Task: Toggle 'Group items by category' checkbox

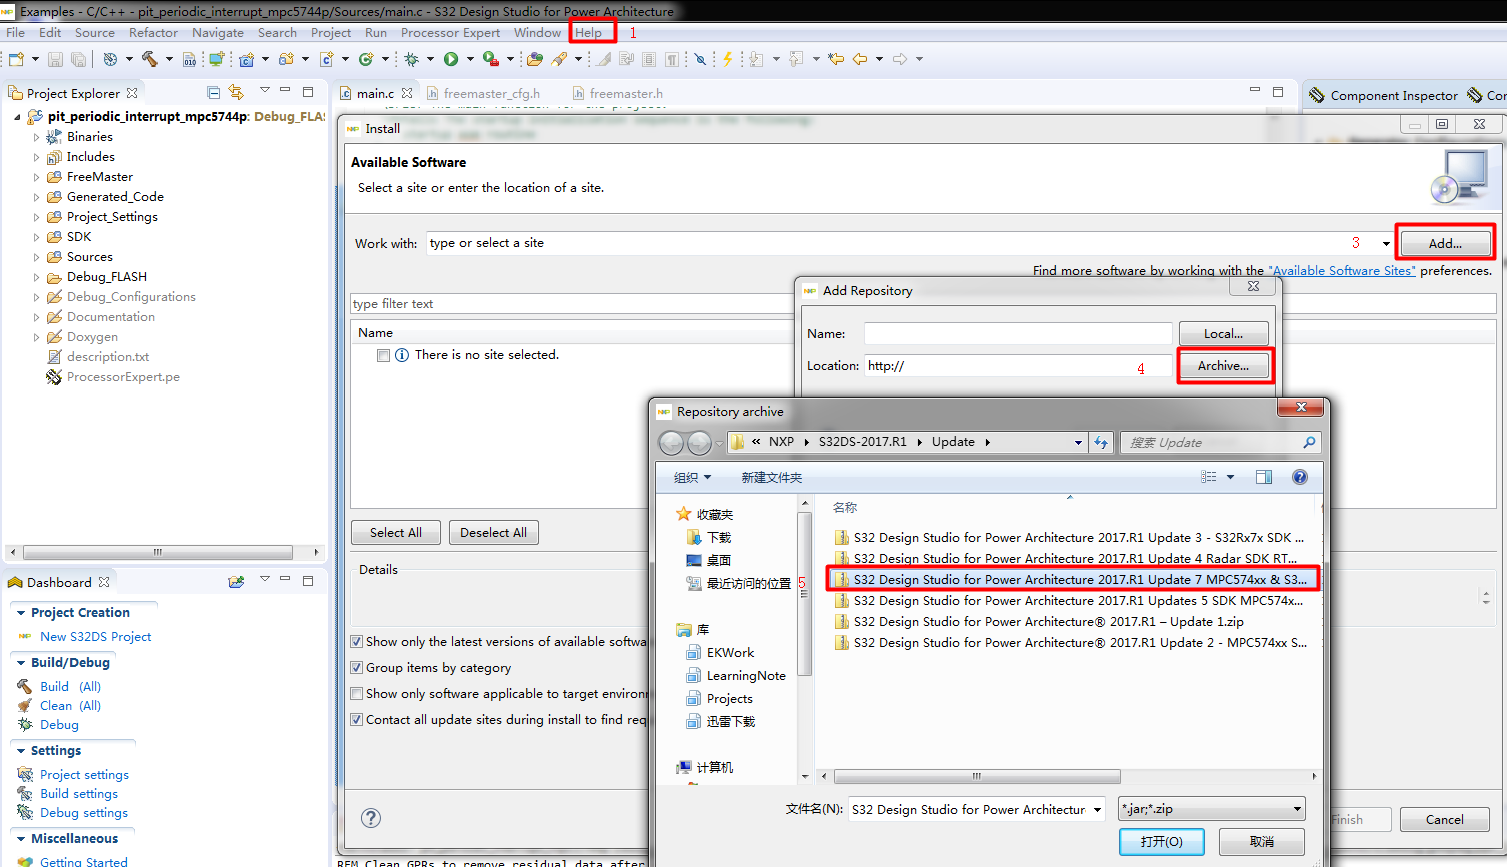Action: point(357,668)
